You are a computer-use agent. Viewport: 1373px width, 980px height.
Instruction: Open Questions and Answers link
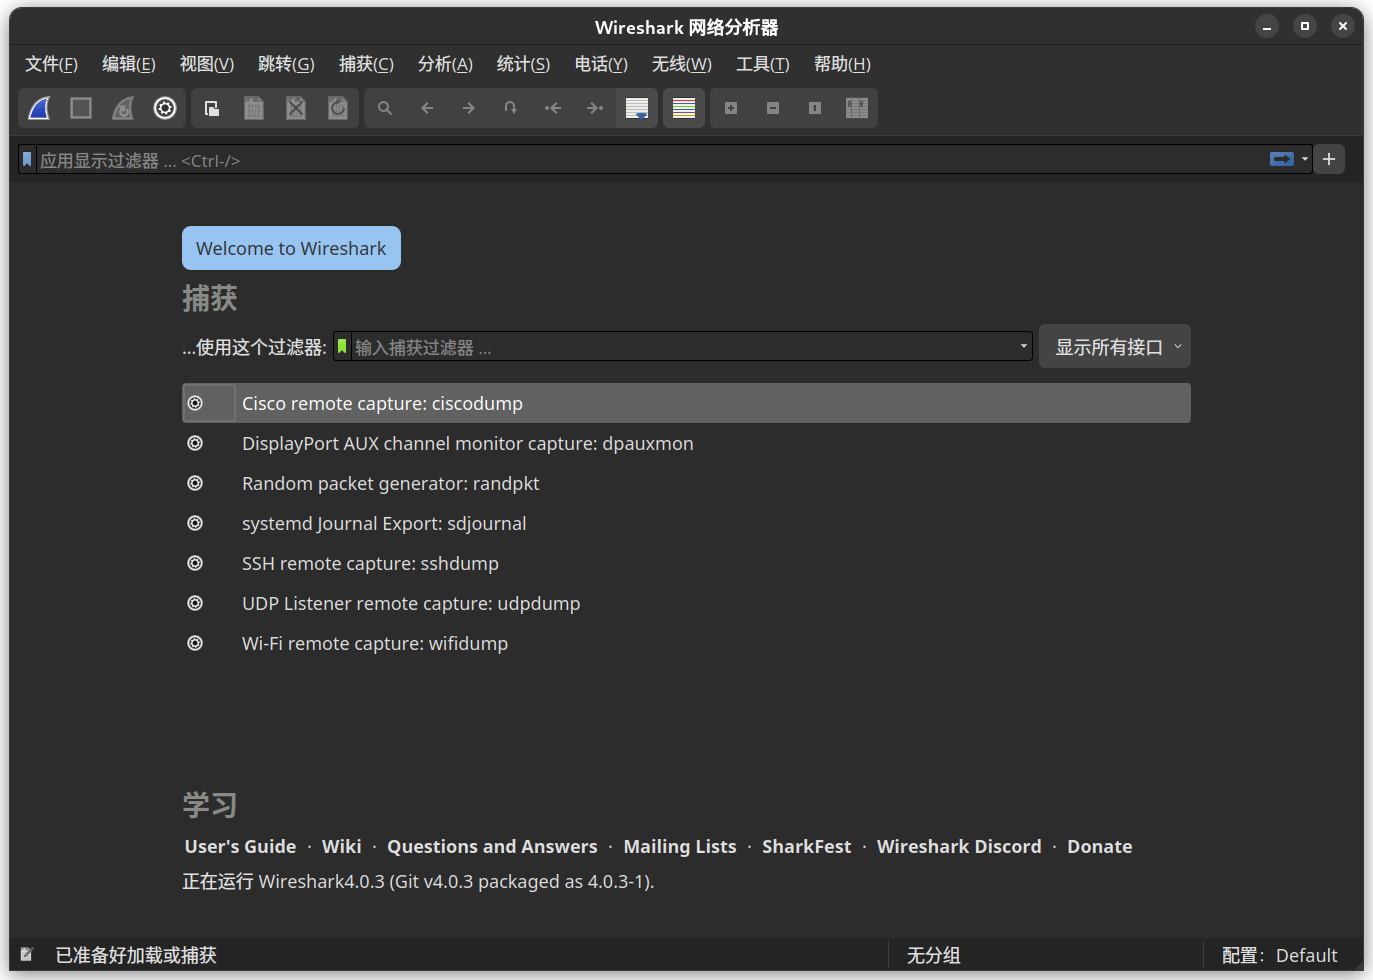click(492, 847)
